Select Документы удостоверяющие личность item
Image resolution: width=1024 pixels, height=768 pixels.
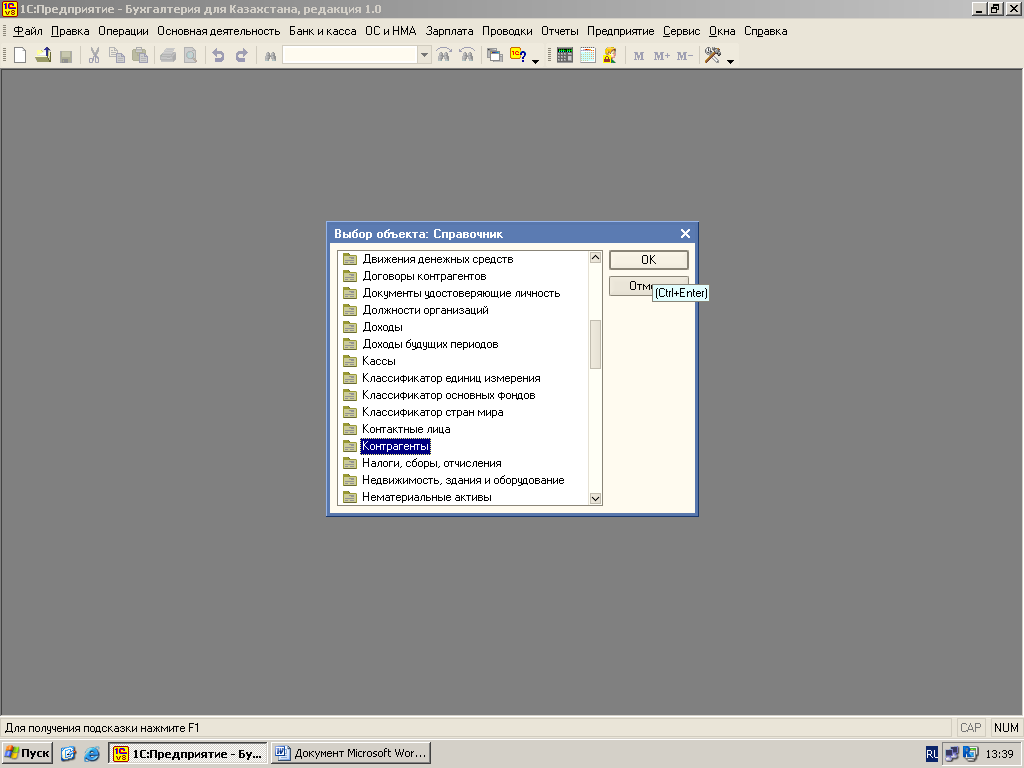[x=461, y=293]
